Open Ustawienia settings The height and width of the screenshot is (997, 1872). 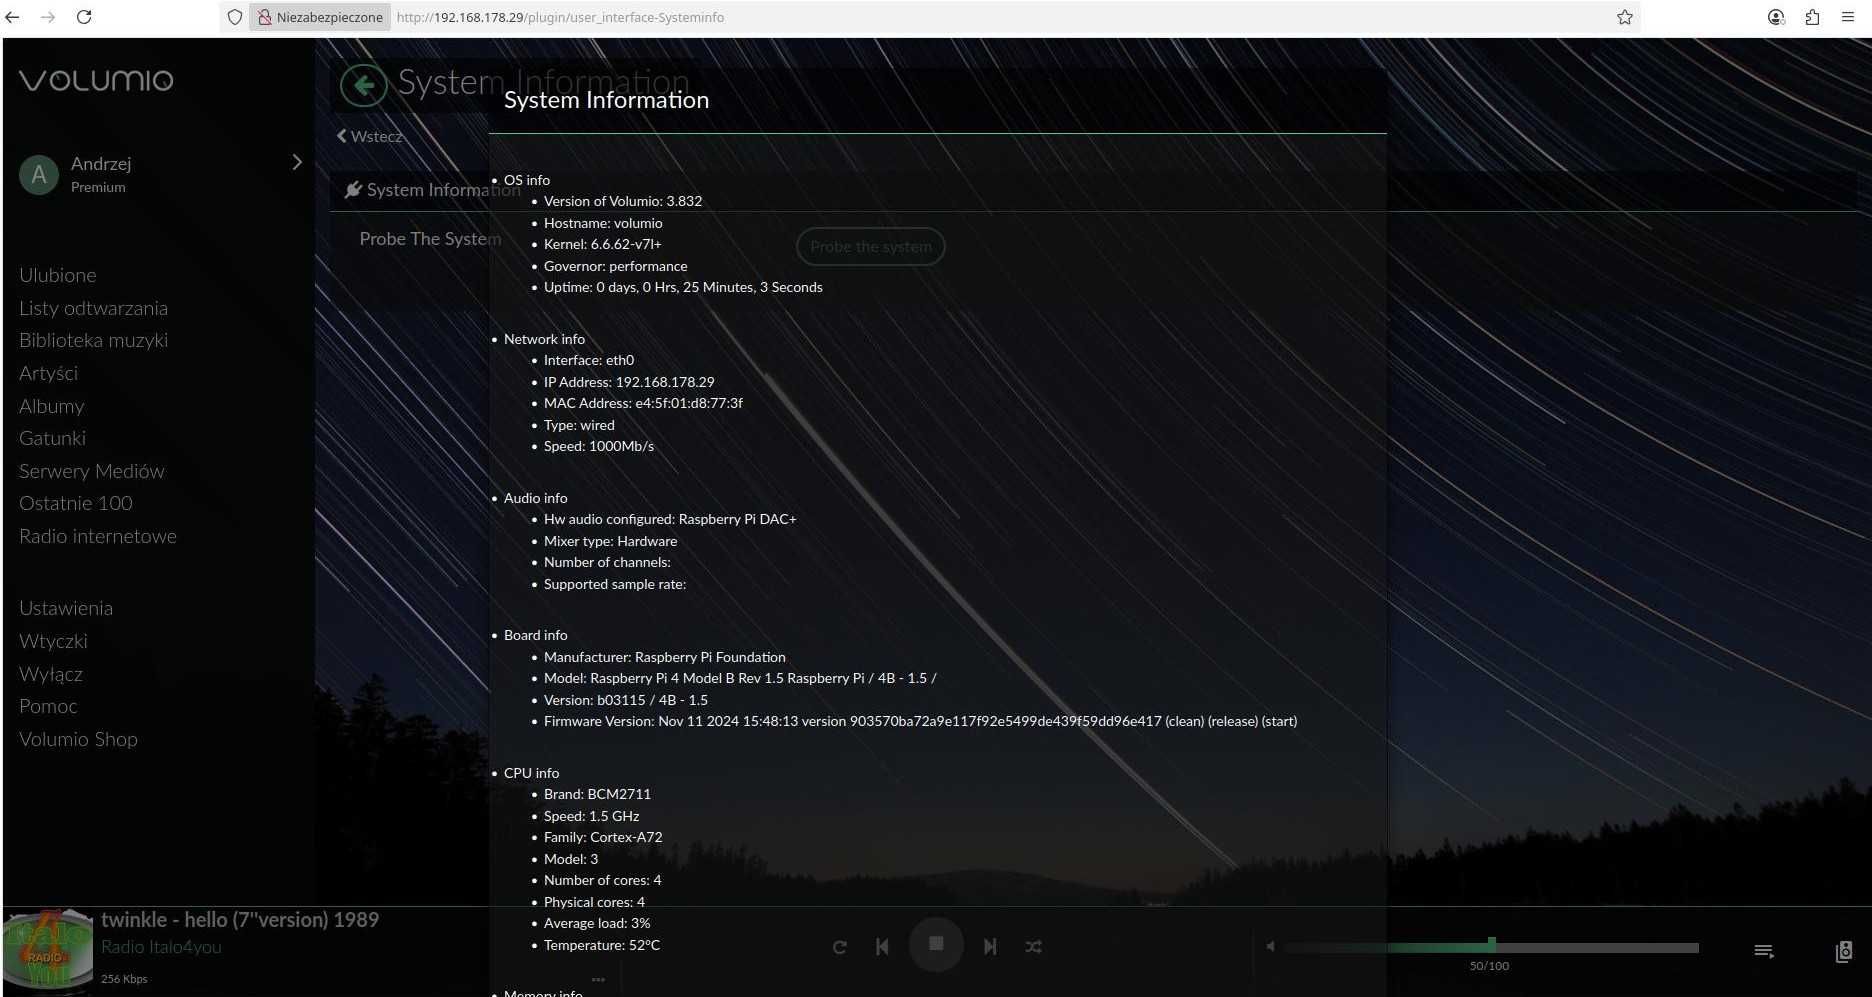66,608
